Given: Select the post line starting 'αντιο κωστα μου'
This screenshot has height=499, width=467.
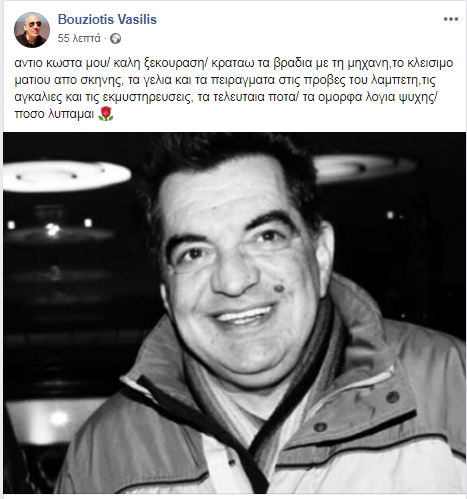Looking at the screenshot, I should (234, 63).
